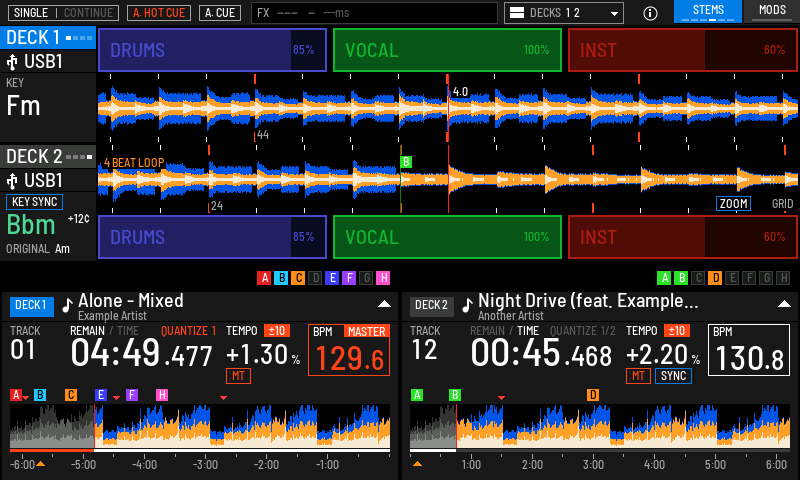
Task: Trigger Deck 2 hot cue B pad
Action: click(681, 278)
